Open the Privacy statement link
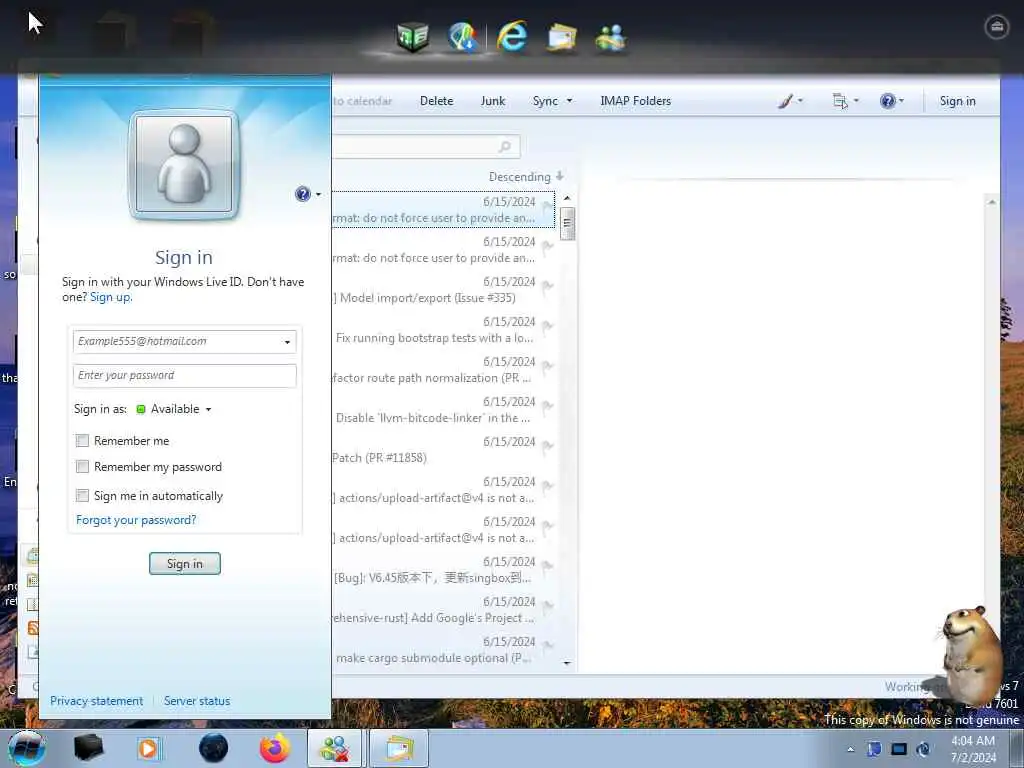Image resolution: width=1024 pixels, height=768 pixels. [97, 701]
